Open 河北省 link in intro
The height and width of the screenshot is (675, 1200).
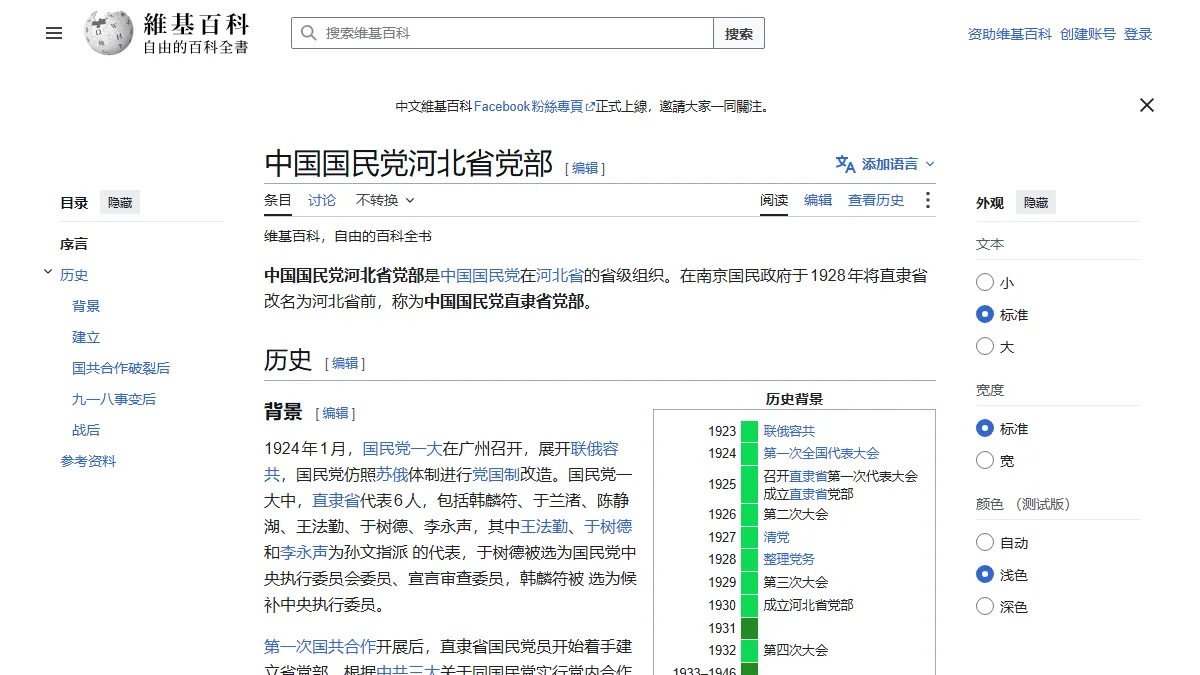pyautogui.click(x=560, y=275)
